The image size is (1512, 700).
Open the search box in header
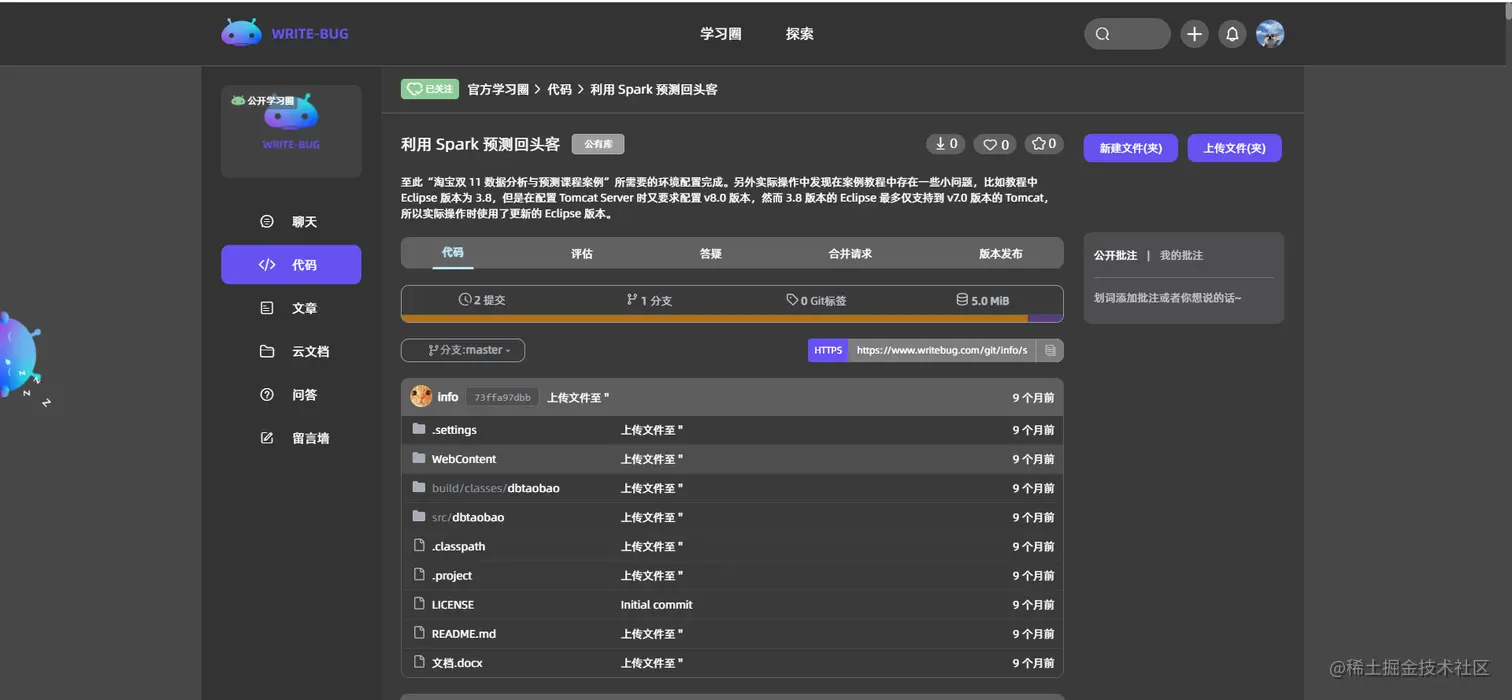point(1127,34)
